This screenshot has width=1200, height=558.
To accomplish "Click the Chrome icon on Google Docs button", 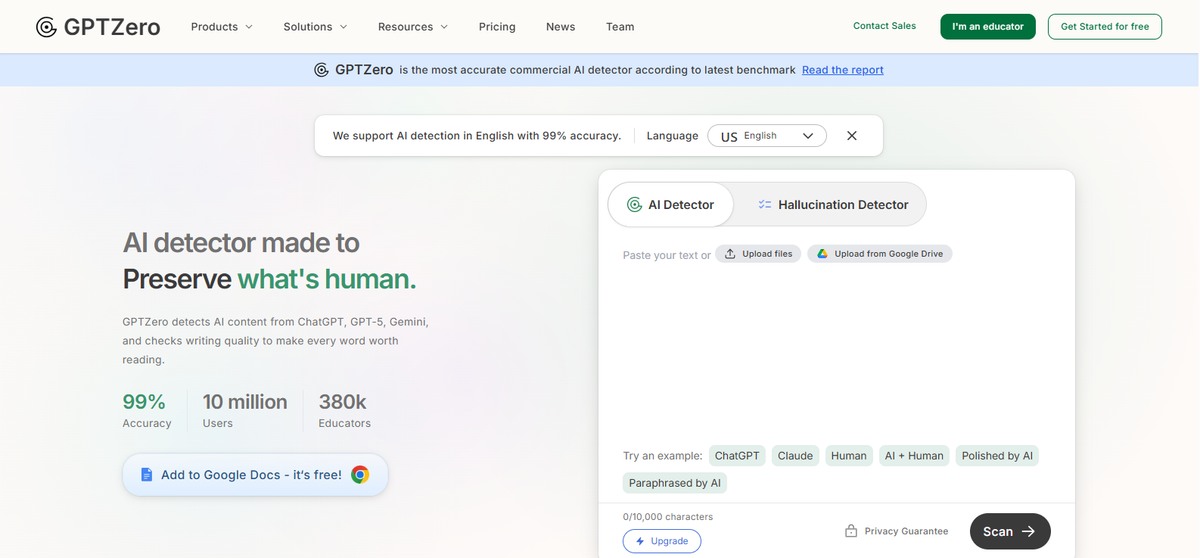I will (360, 475).
